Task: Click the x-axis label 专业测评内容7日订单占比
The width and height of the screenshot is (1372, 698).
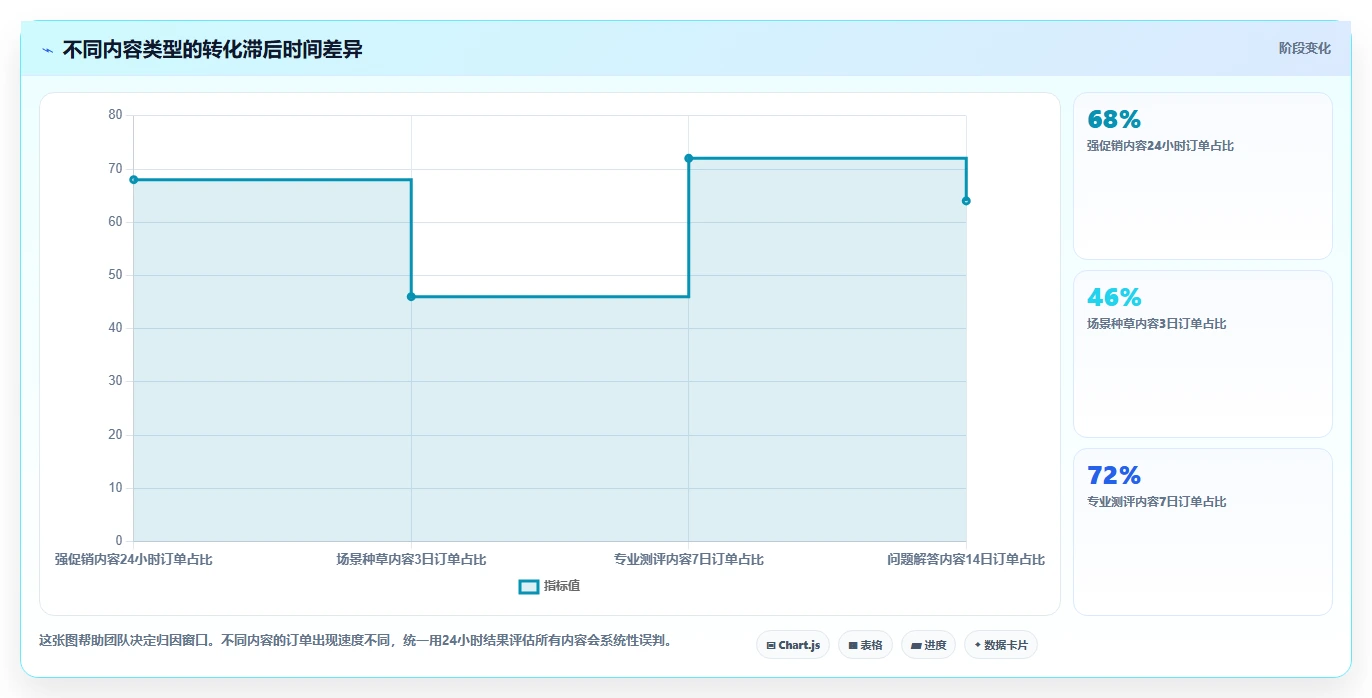Action: pyautogui.click(x=688, y=559)
